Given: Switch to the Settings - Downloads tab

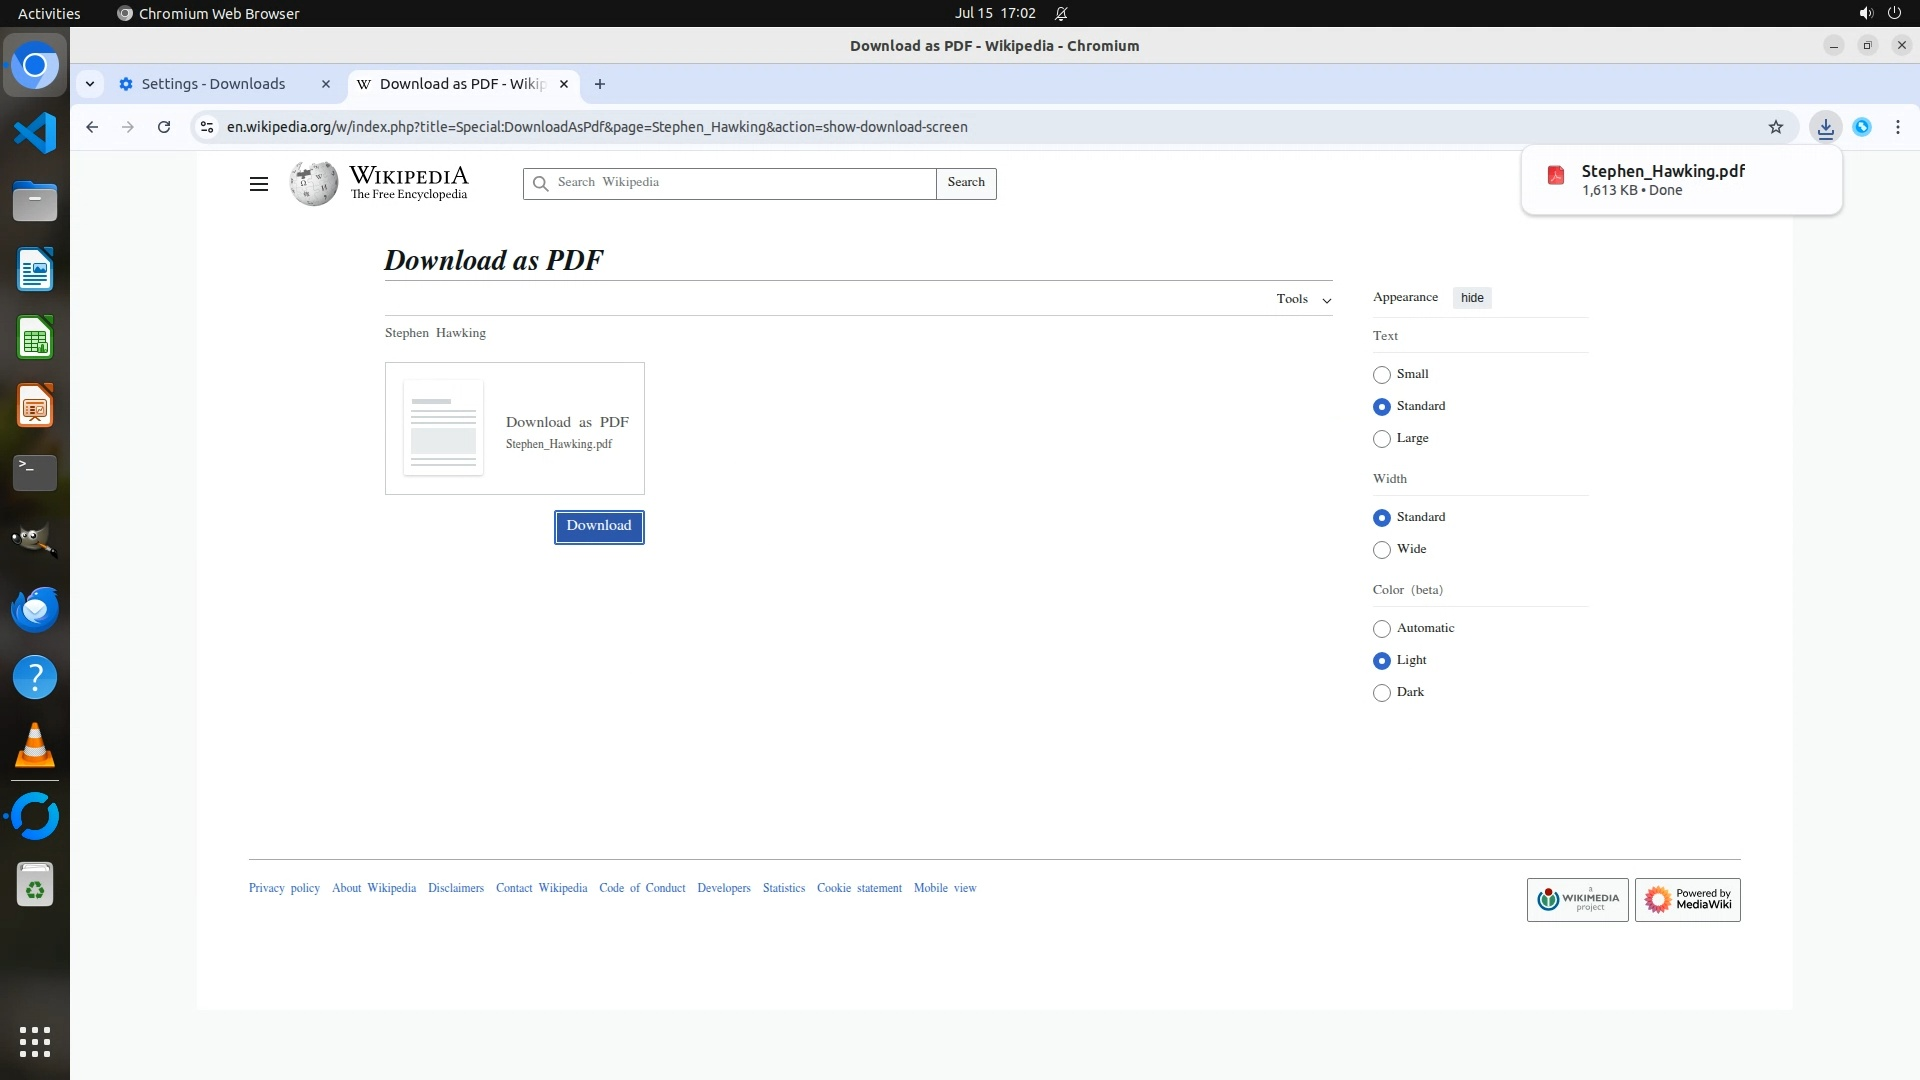Looking at the screenshot, I should click(213, 84).
